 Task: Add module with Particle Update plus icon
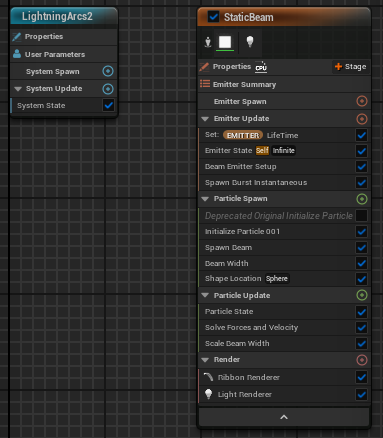(362, 295)
